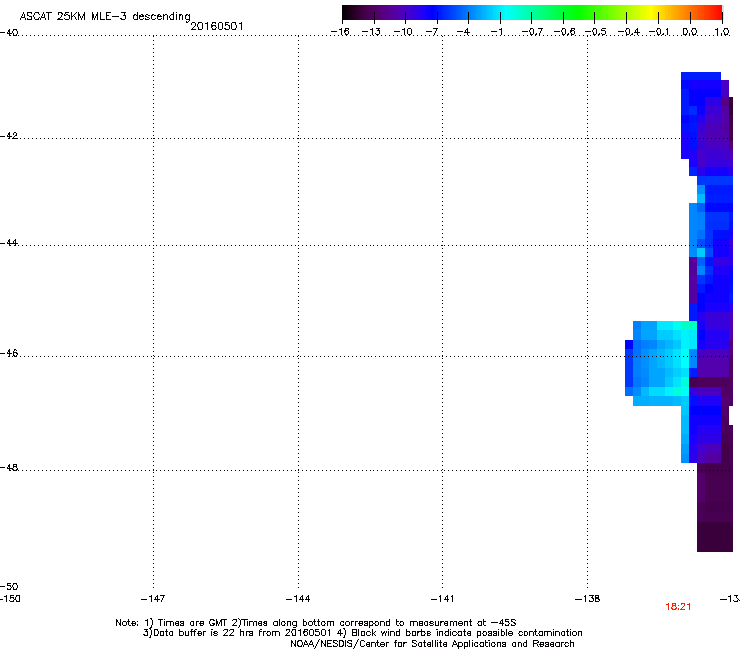This screenshot has height=650, width=740.
Task: Click the -7 value on the color scale
Action: (x=432, y=32)
